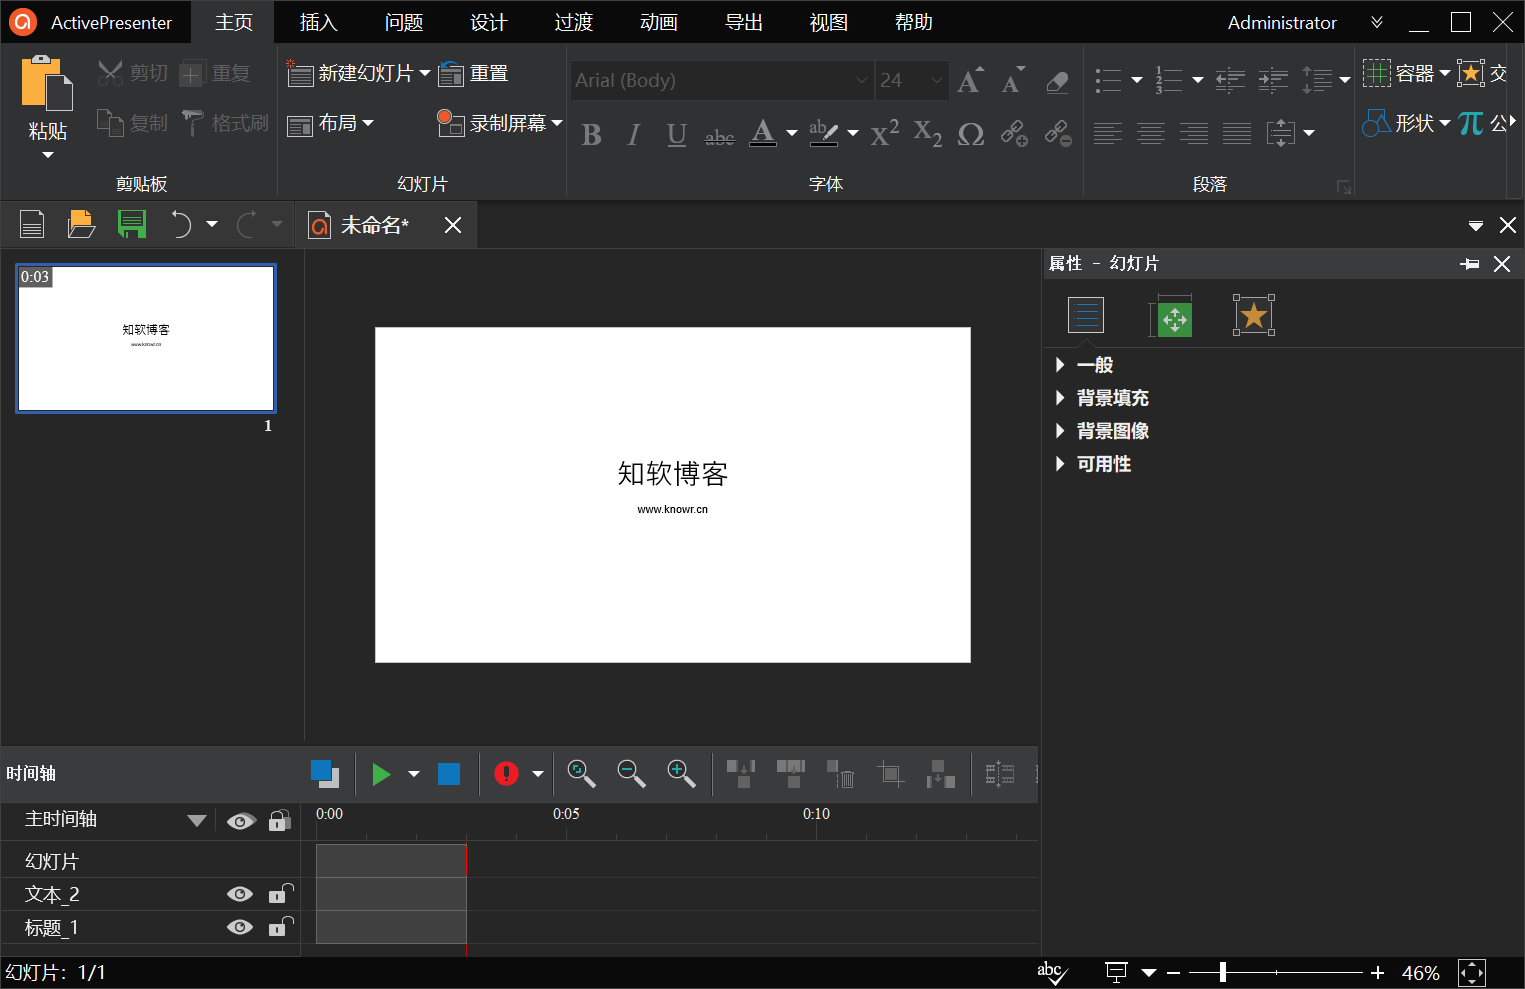Lock the 标题_1 track
Image resolution: width=1525 pixels, height=989 pixels.
tap(281, 926)
